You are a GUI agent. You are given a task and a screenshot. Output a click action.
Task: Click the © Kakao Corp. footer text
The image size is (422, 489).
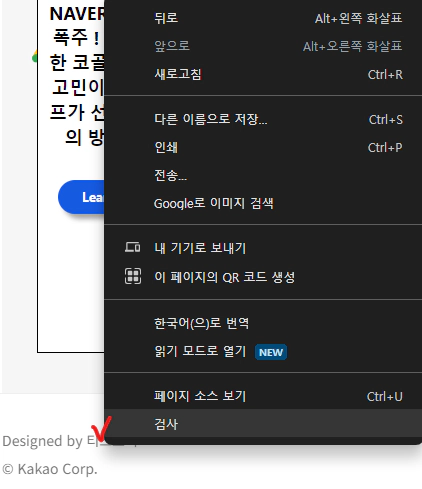click(x=50, y=469)
